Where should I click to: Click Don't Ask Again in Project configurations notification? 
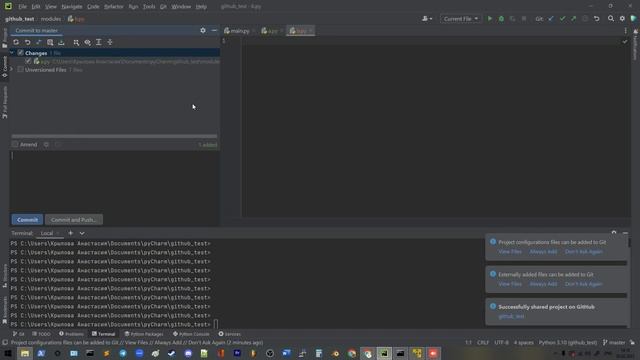pos(583,251)
